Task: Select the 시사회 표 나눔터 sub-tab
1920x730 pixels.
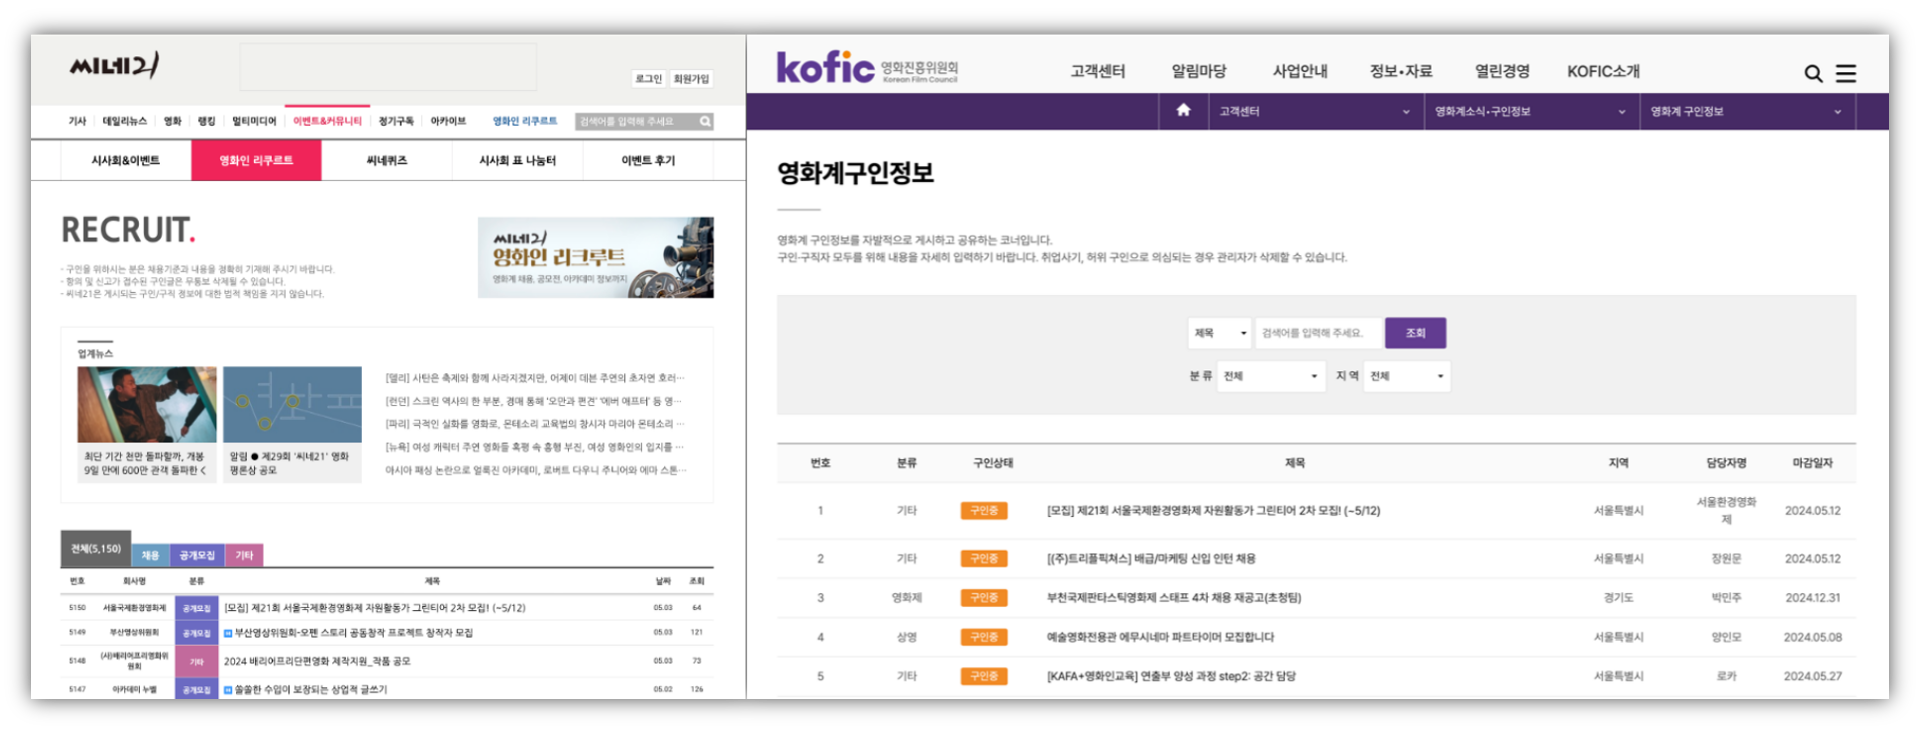Action: (517, 160)
